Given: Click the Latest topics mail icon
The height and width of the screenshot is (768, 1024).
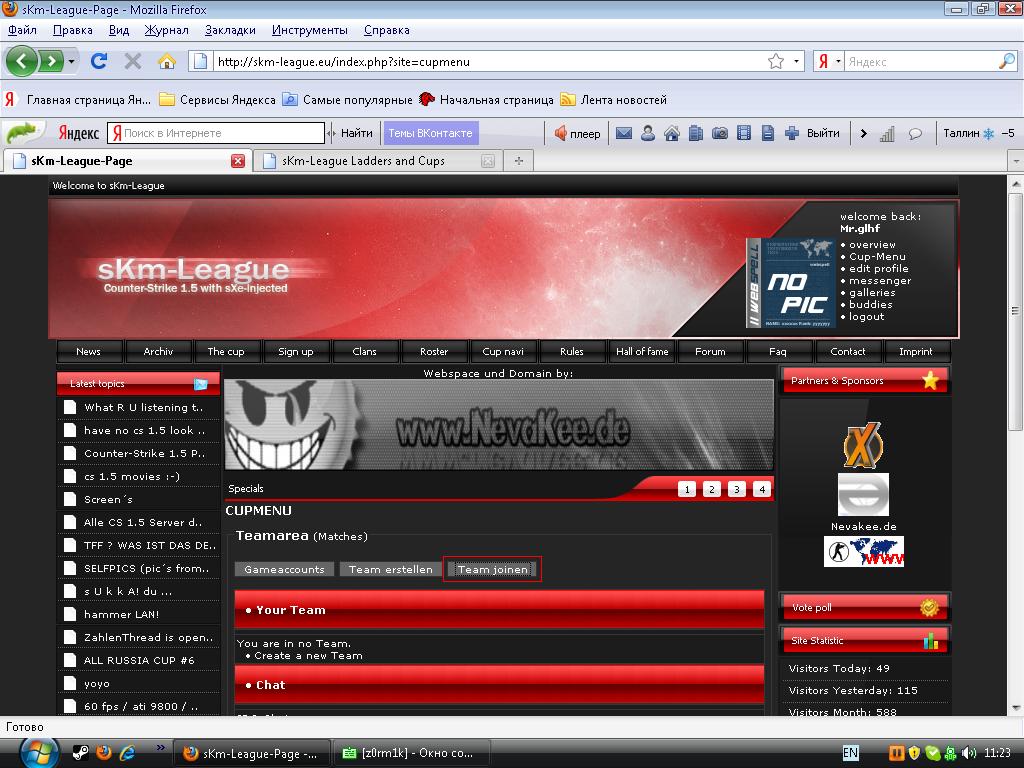Looking at the screenshot, I should [201, 383].
